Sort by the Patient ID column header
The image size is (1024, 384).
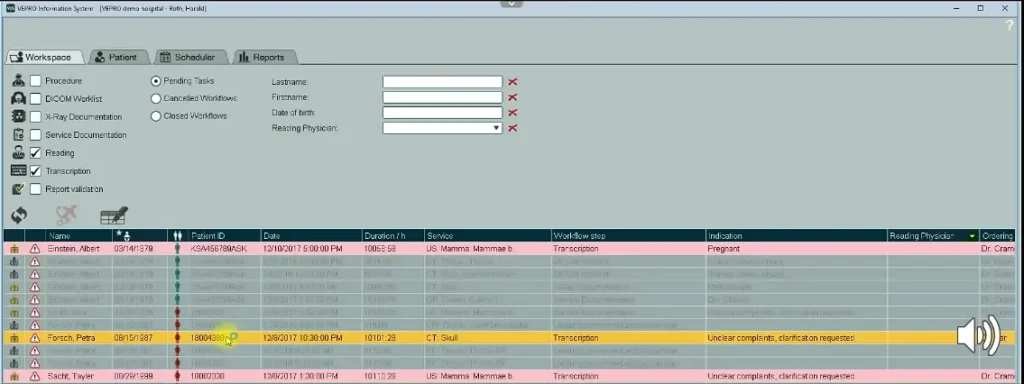coord(225,236)
